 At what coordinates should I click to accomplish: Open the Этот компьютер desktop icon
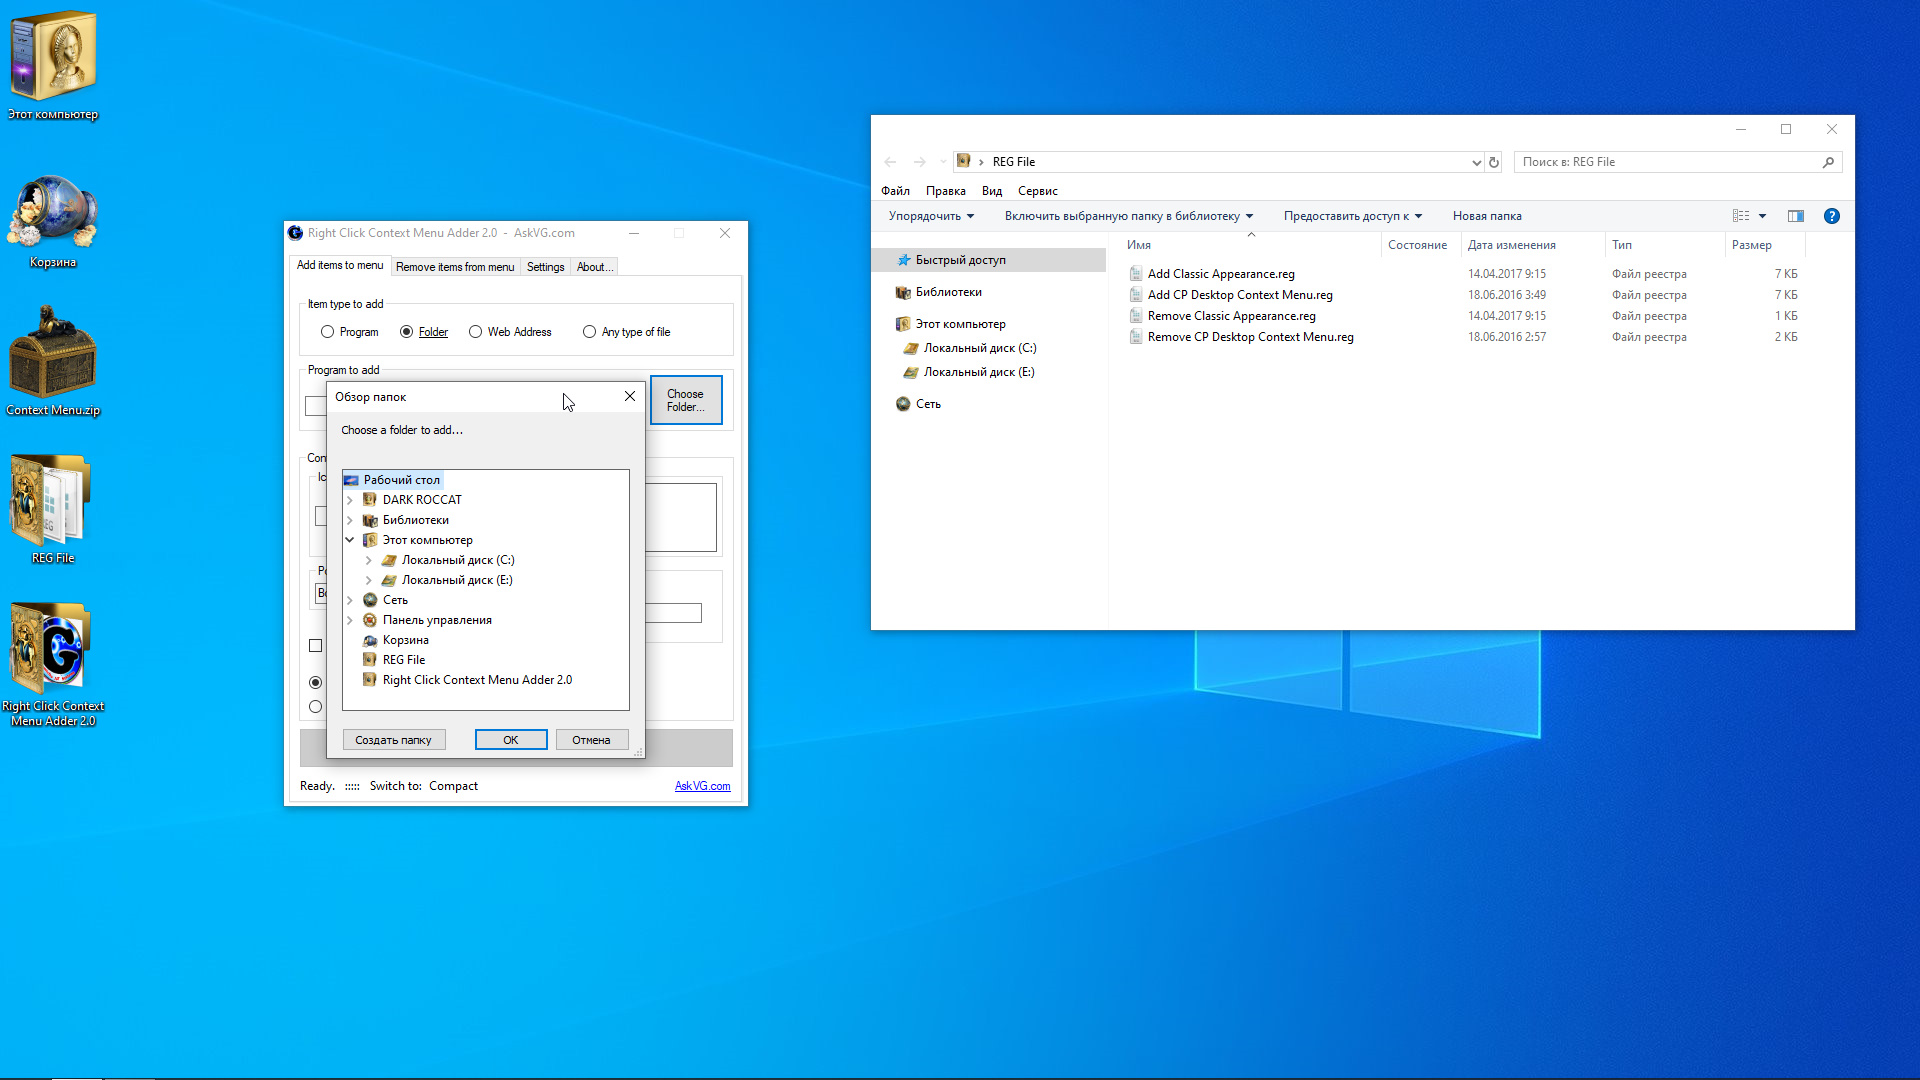pyautogui.click(x=53, y=55)
